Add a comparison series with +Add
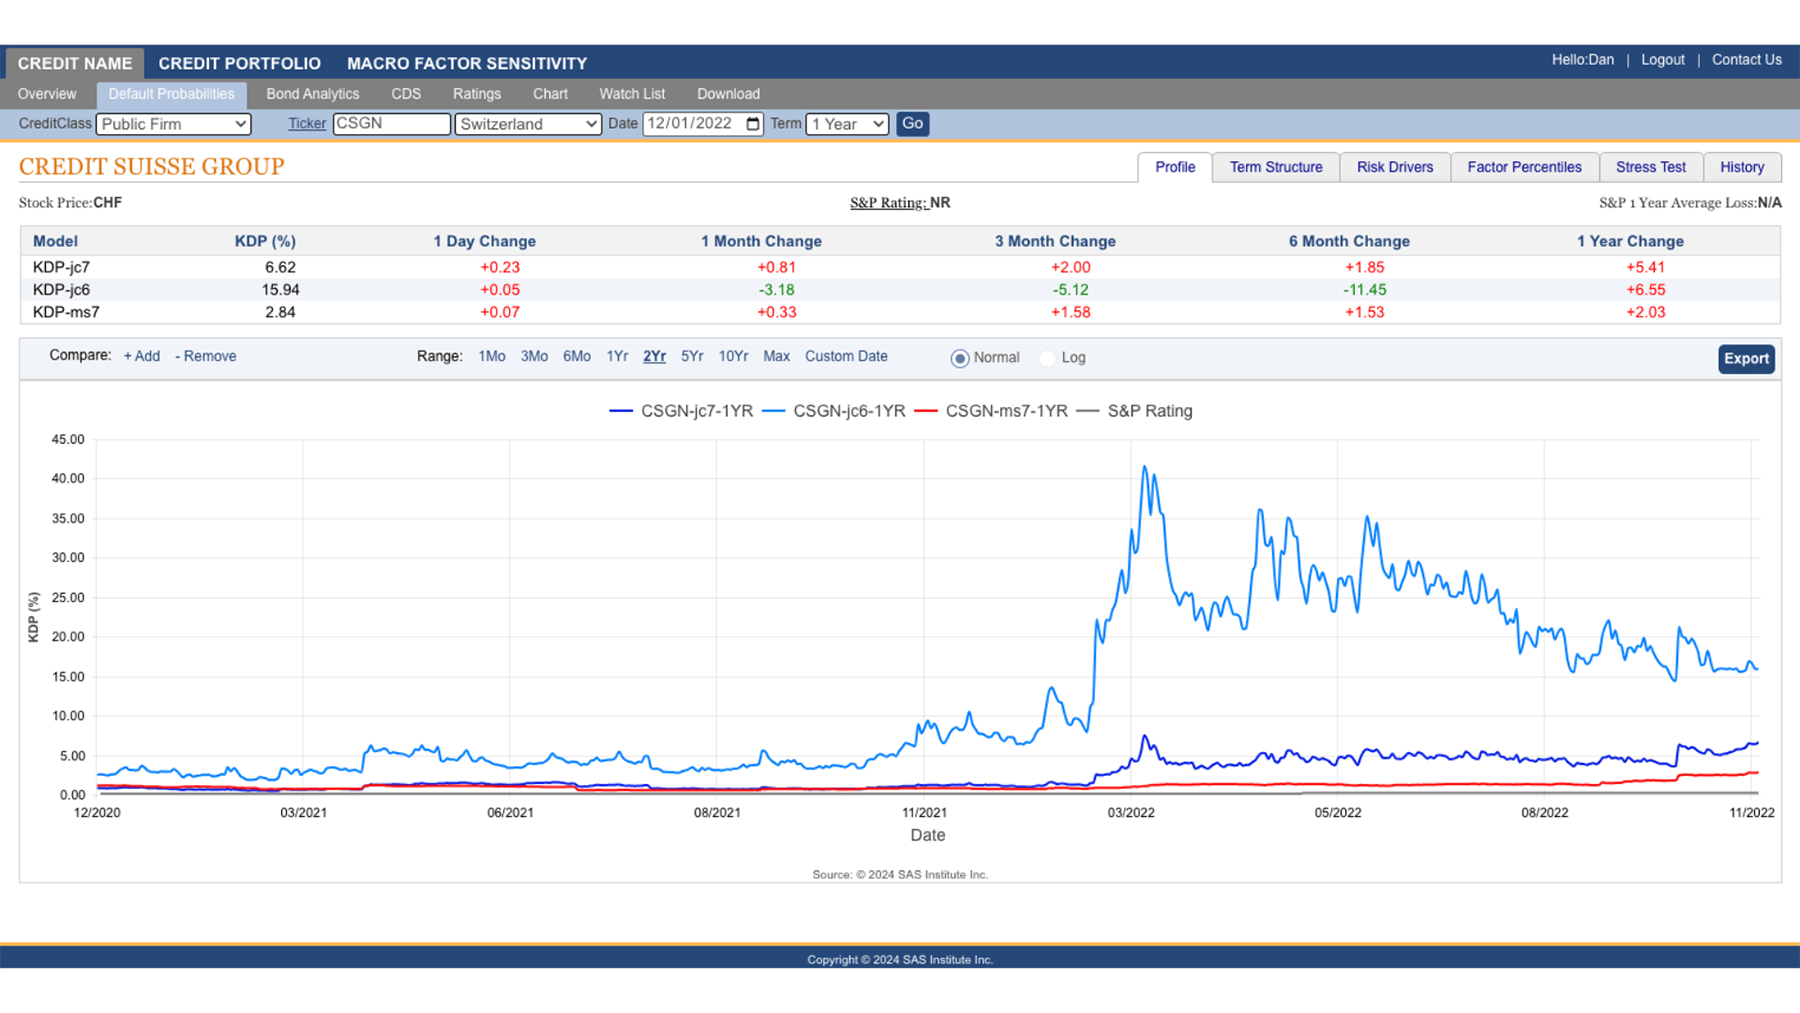Screen dimensions: 1800x1013 point(141,356)
